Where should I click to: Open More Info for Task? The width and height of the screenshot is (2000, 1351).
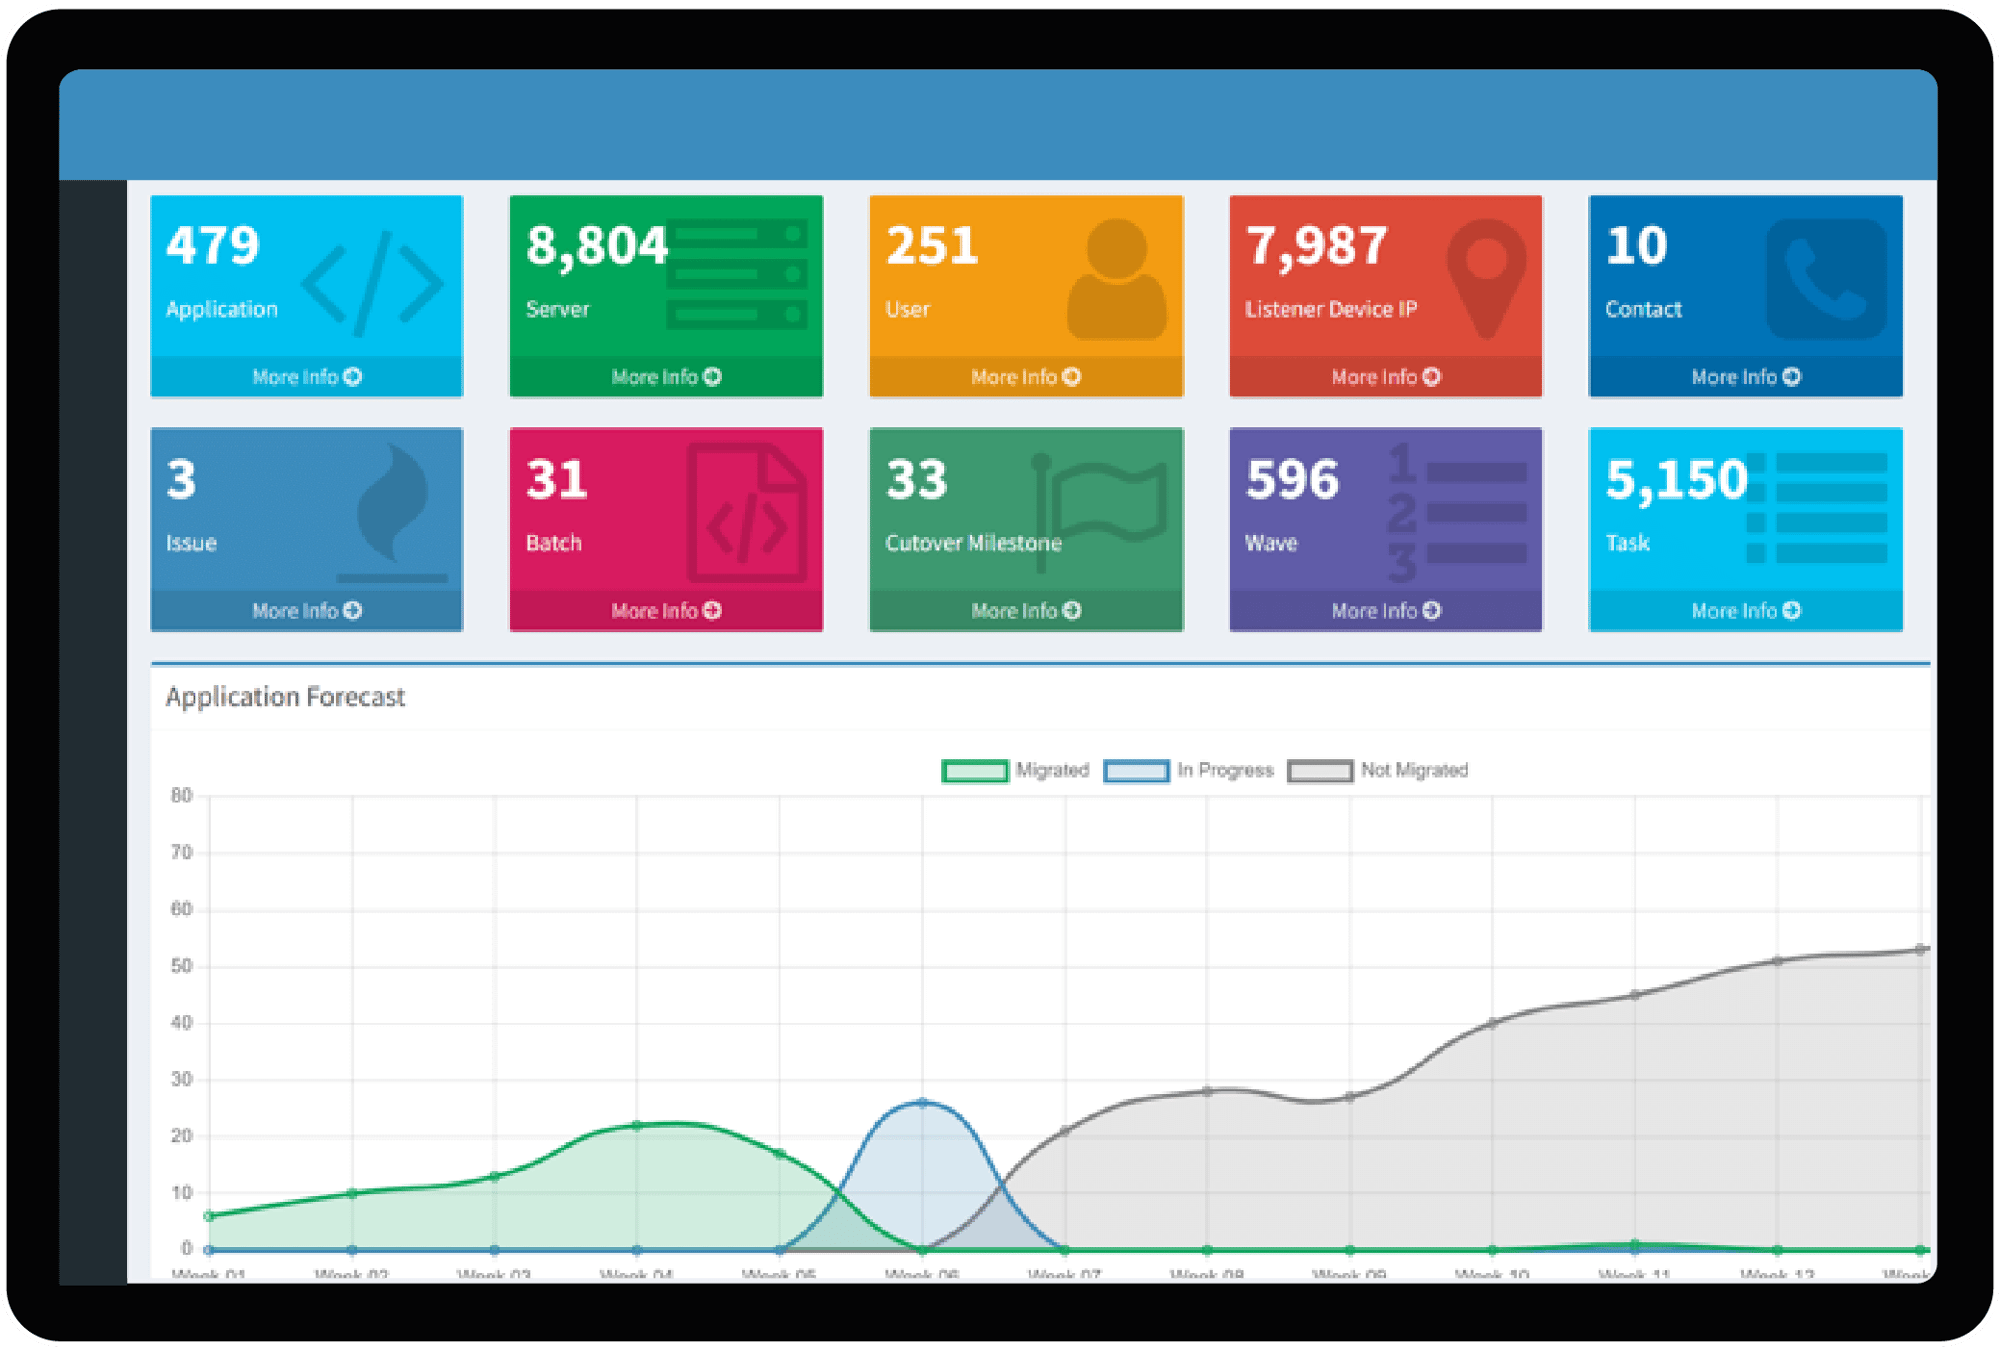(x=1746, y=611)
